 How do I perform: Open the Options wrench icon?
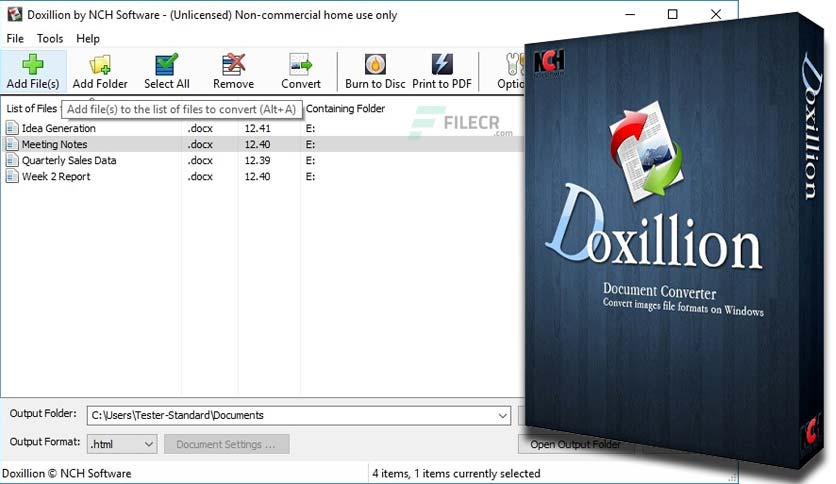515,64
